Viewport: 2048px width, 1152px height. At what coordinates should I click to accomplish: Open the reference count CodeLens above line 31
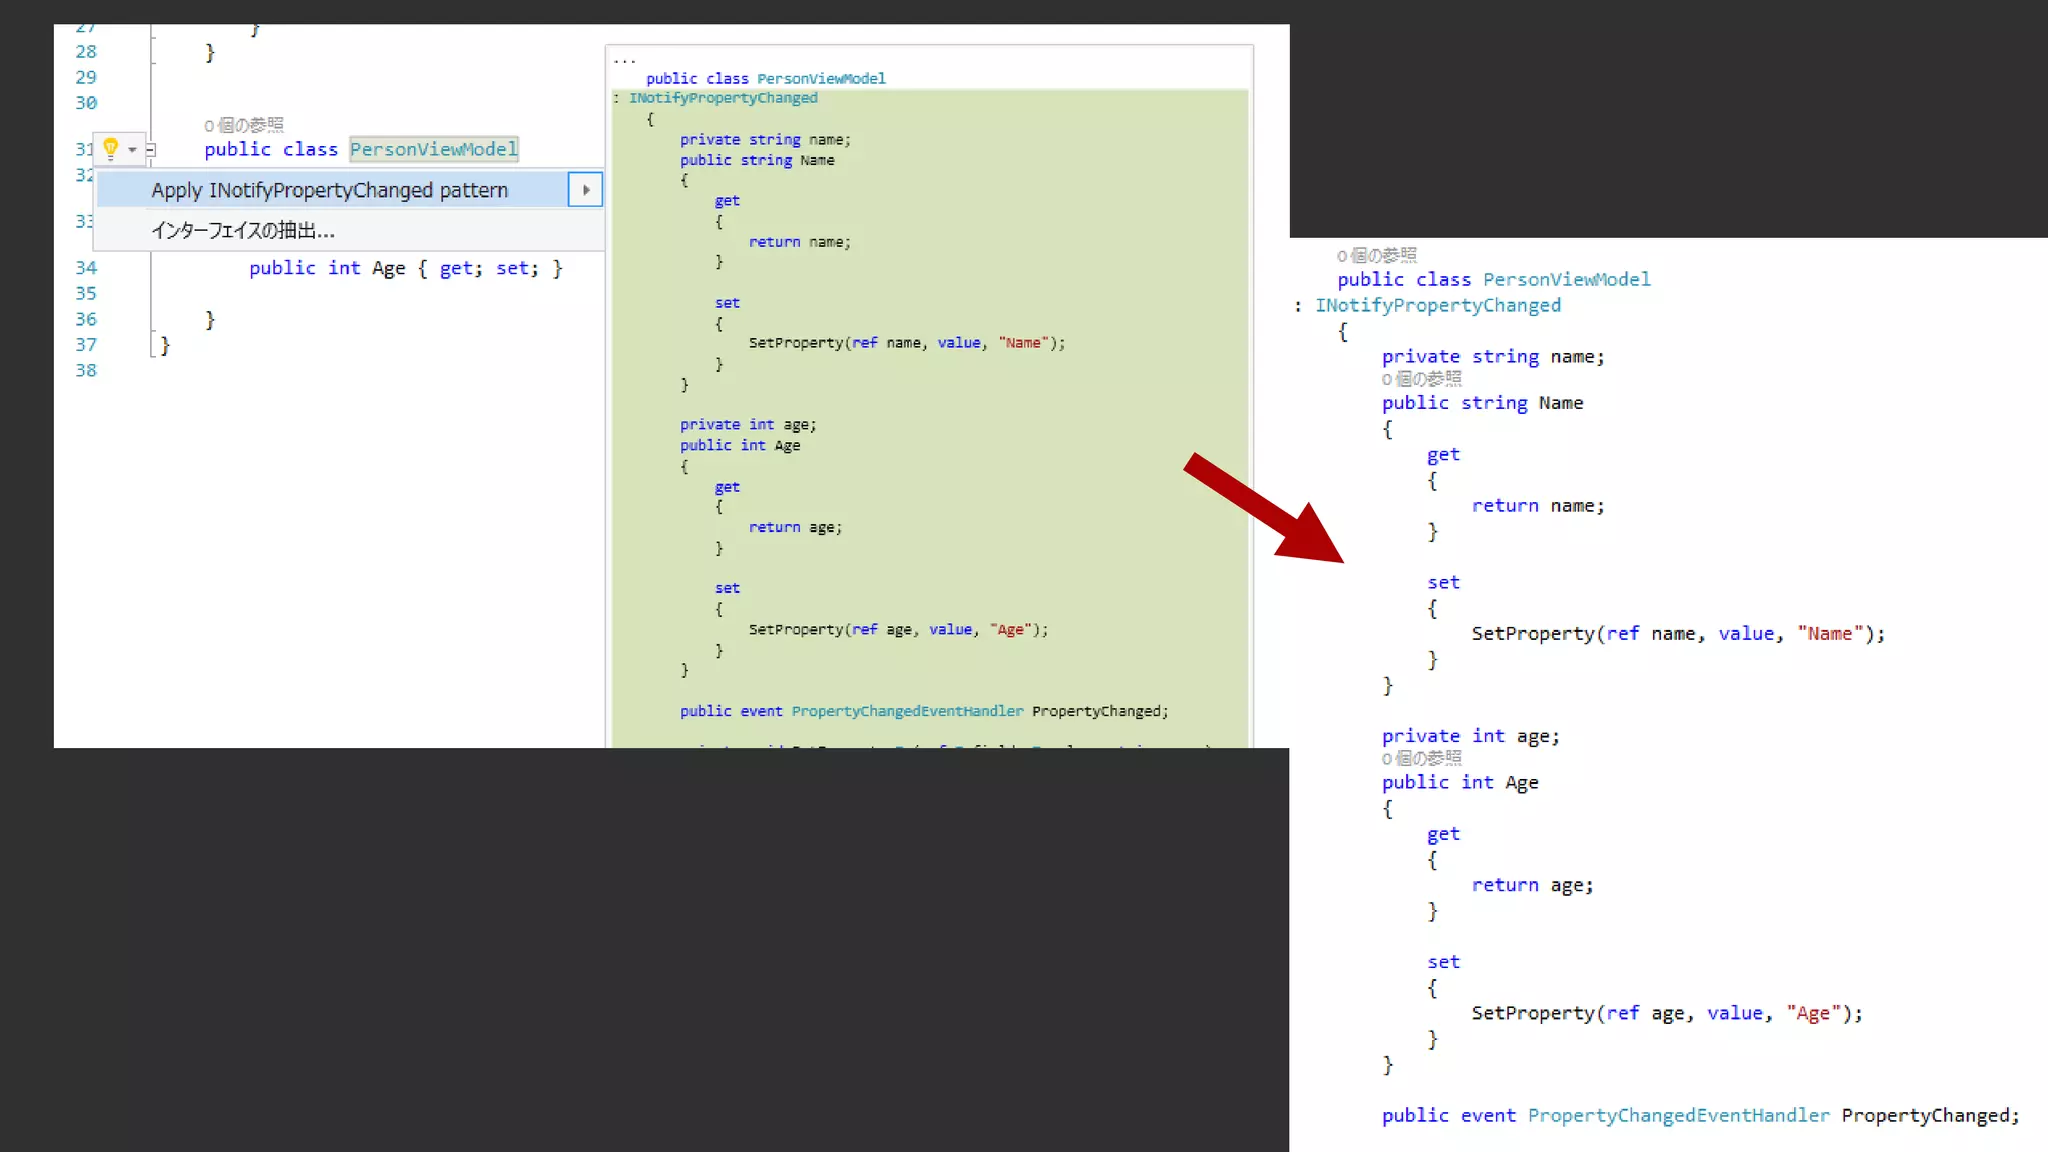(x=244, y=125)
